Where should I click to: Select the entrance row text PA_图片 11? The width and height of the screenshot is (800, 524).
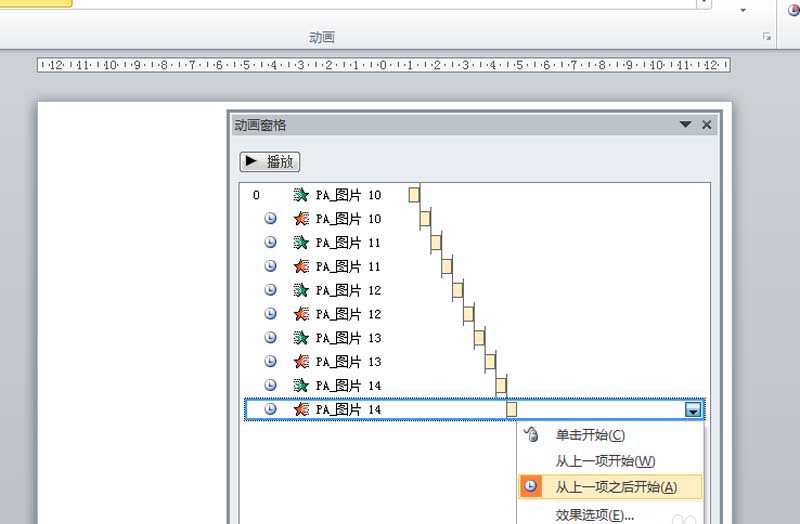click(x=348, y=242)
